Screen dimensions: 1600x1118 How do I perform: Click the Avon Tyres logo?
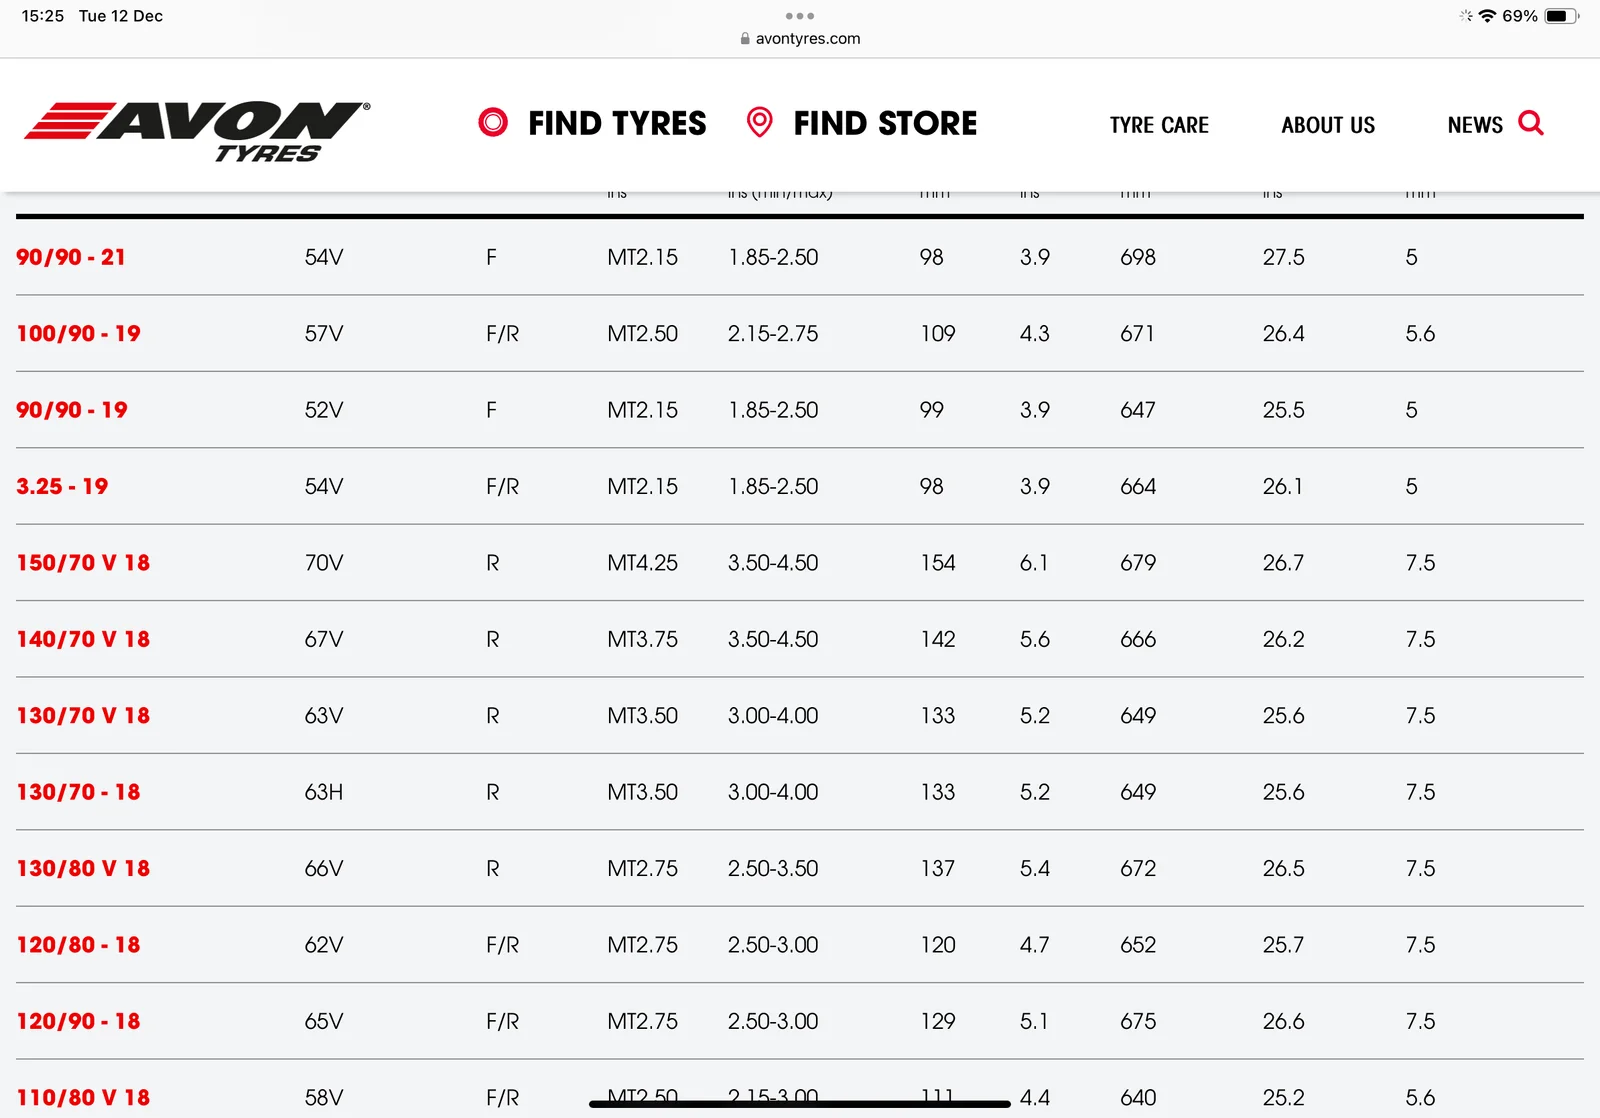point(197,130)
